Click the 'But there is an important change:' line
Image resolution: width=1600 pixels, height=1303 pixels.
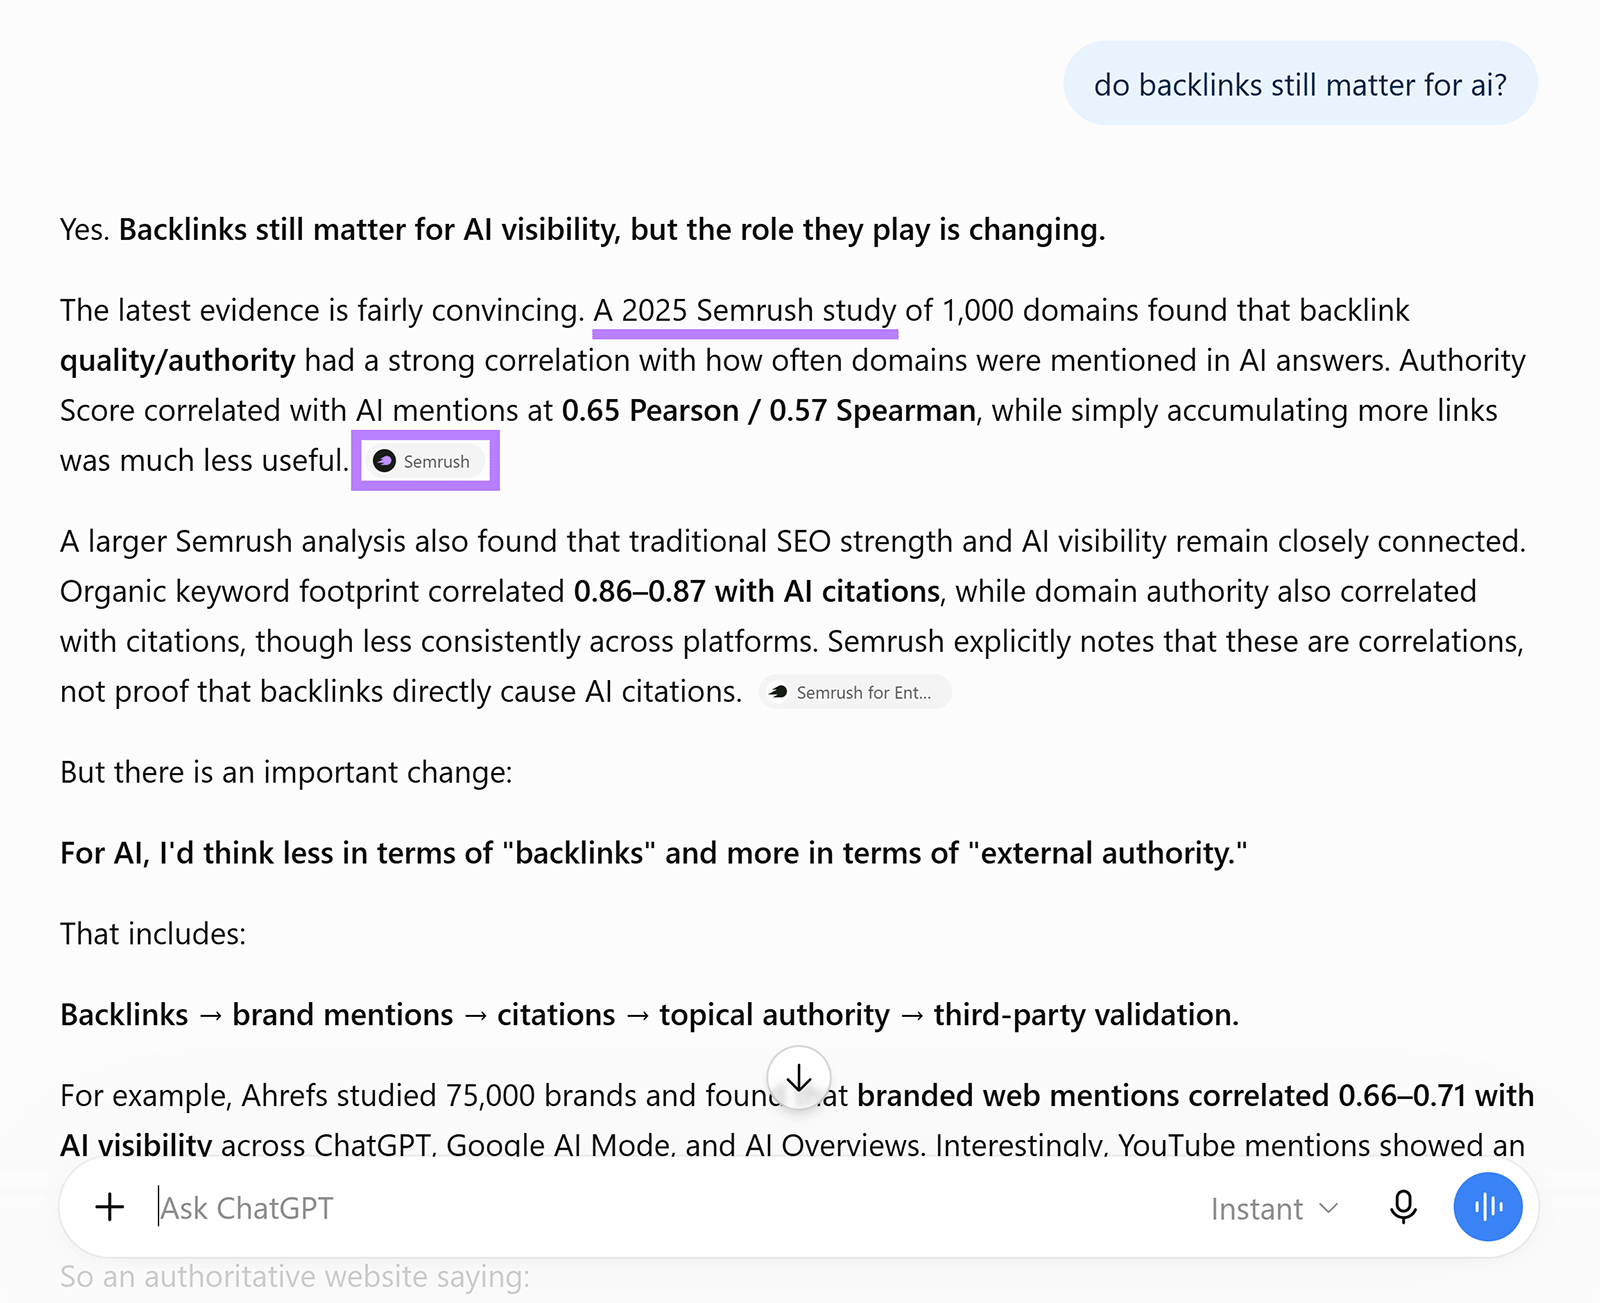coord(286,773)
